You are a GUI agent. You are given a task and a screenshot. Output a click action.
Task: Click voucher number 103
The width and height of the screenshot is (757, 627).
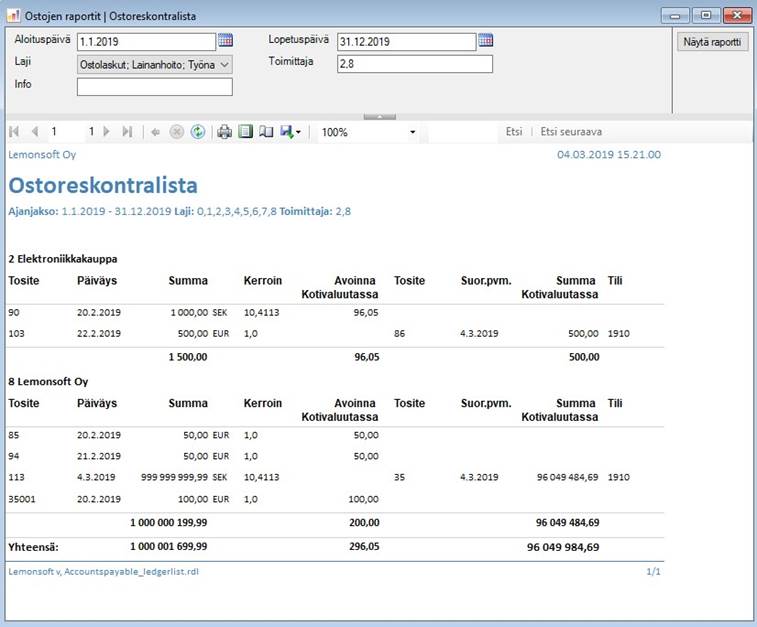16,333
